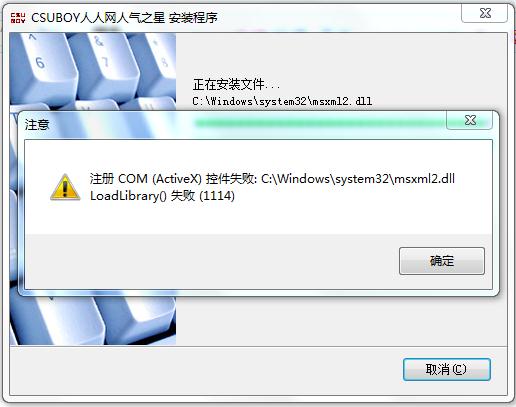516x407 pixels.
Task: Click the 7 key in the keyboard picture
Action: [x=103, y=60]
